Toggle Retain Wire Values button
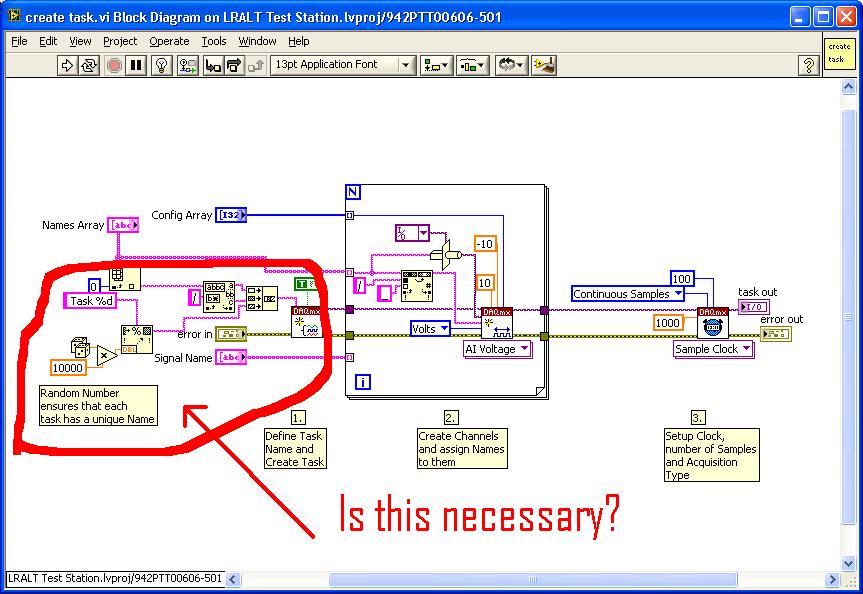Screen dimensions: 863x594 pyautogui.click(x=188, y=66)
